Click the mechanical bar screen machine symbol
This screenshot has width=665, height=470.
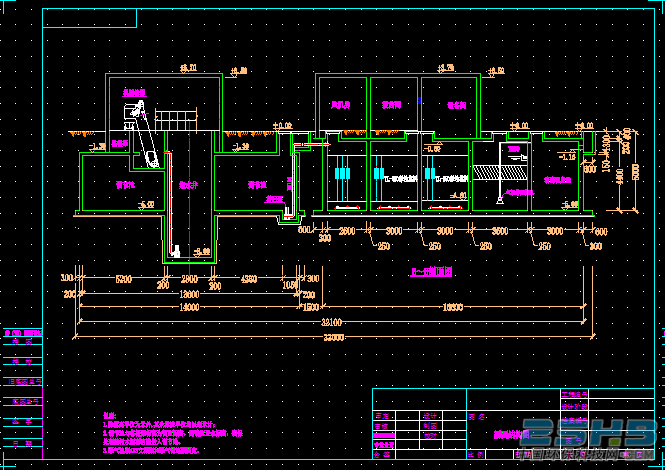pos(140,135)
